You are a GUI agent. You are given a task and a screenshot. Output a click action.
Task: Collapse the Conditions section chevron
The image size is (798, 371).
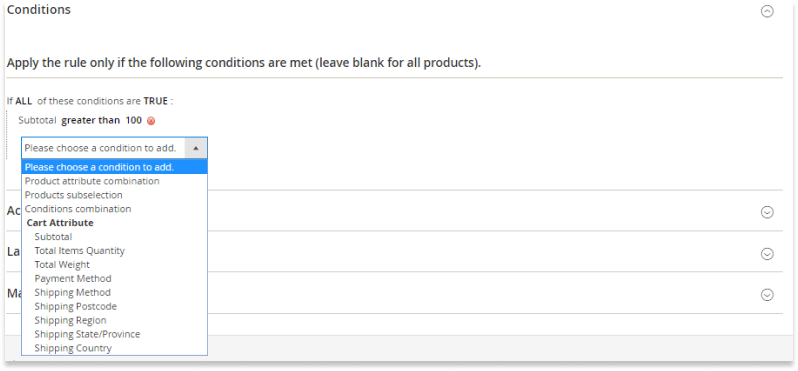(766, 11)
